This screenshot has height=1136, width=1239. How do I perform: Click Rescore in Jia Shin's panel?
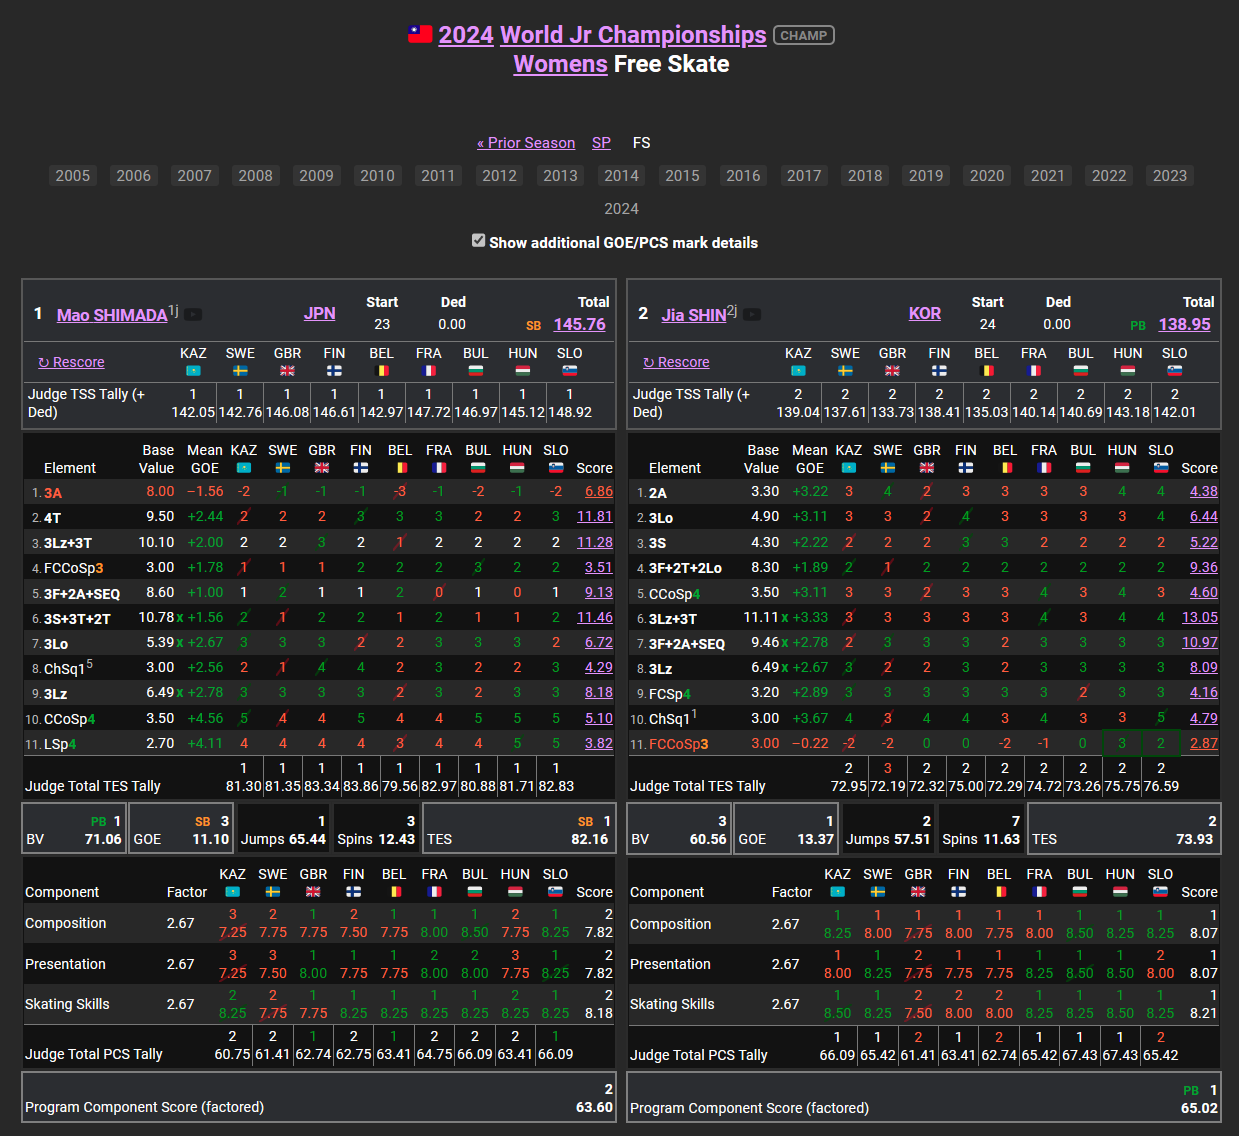point(676,362)
